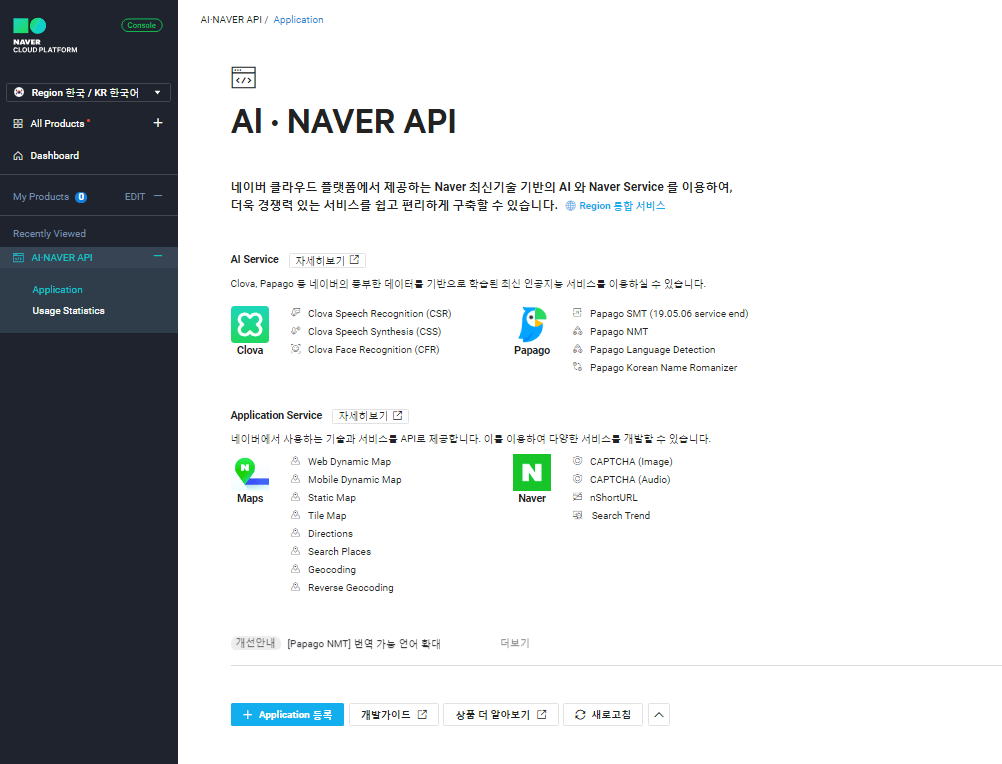Select Directions
This screenshot has height=764, width=1002.
coord(330,533)
